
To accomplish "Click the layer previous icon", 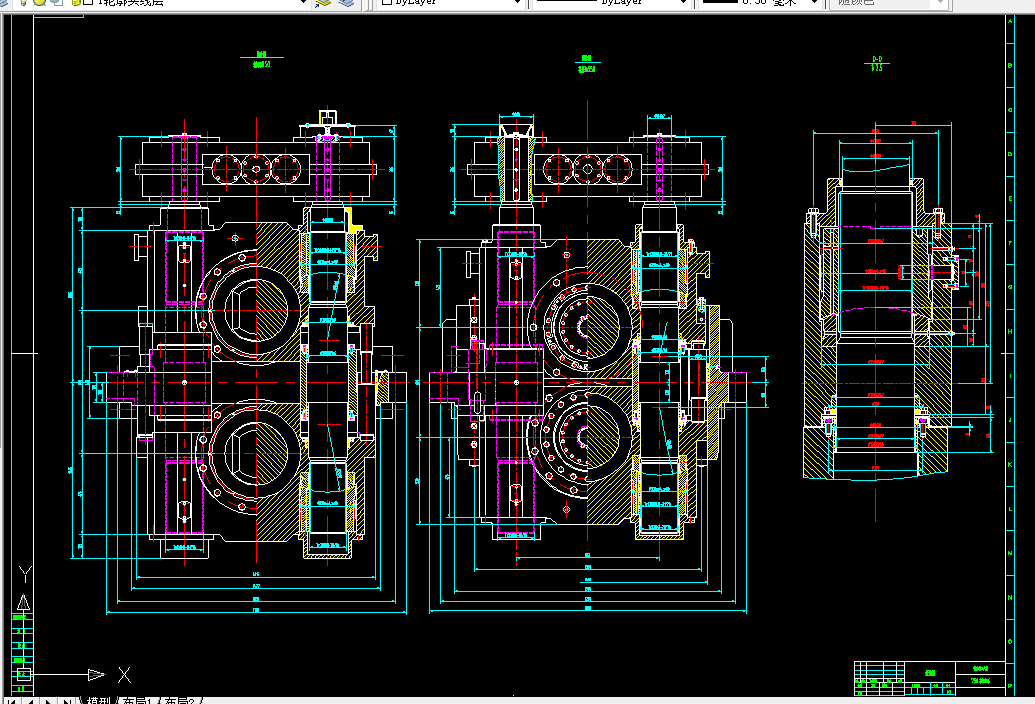I will (x=346, y=3).
